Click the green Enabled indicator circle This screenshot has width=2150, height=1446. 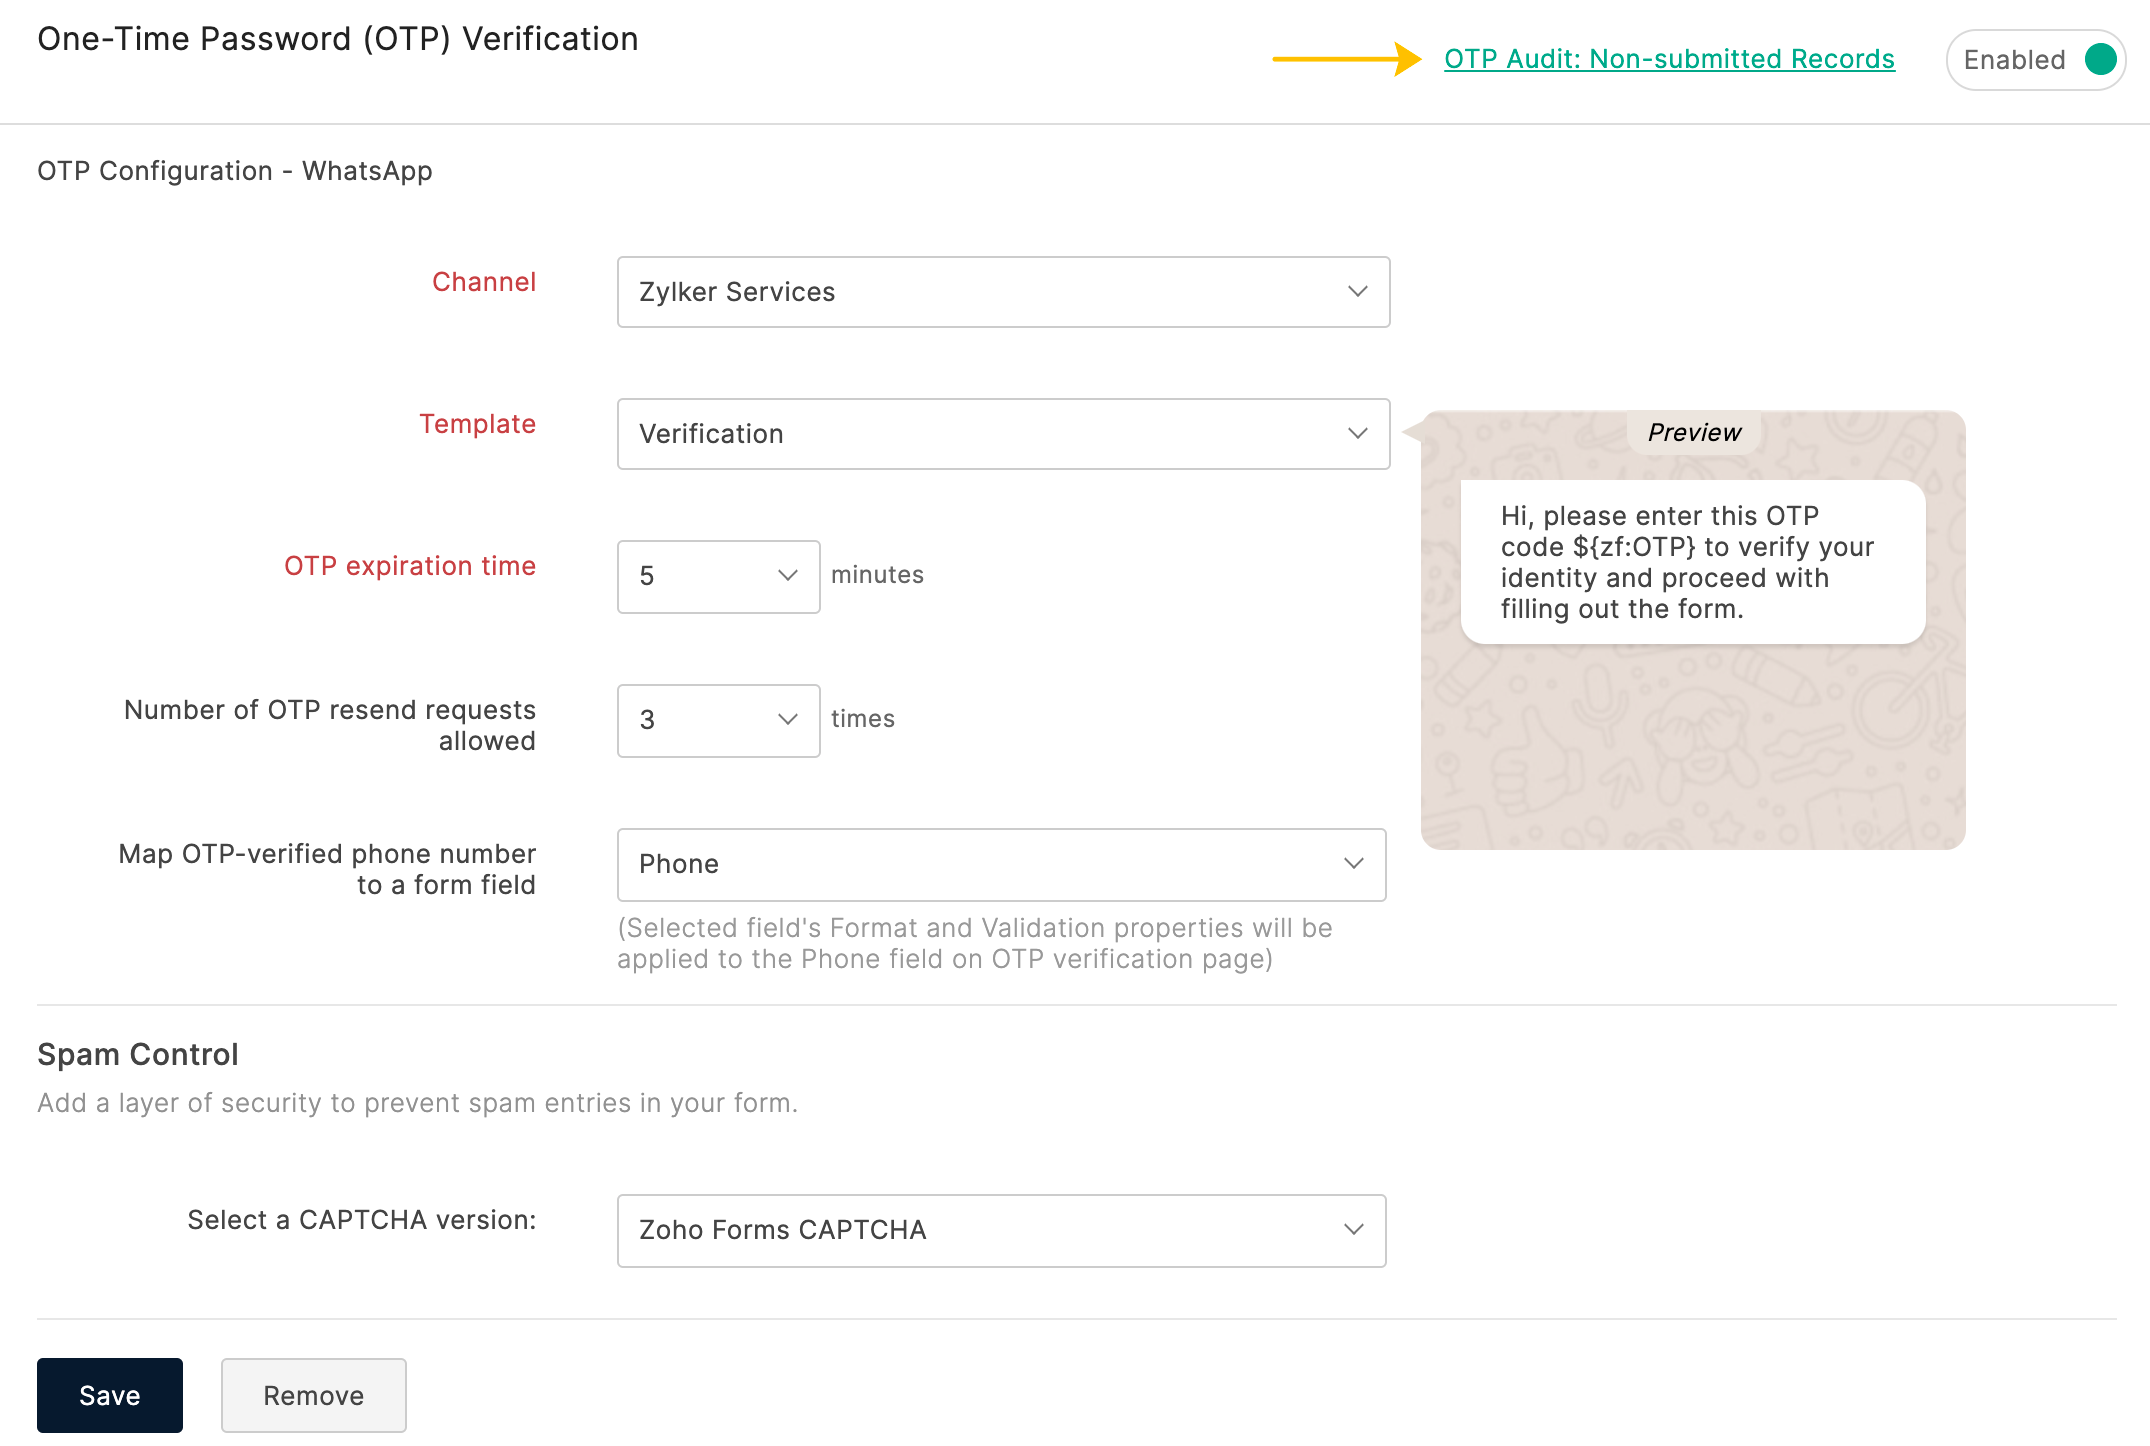coord(2100,60)
